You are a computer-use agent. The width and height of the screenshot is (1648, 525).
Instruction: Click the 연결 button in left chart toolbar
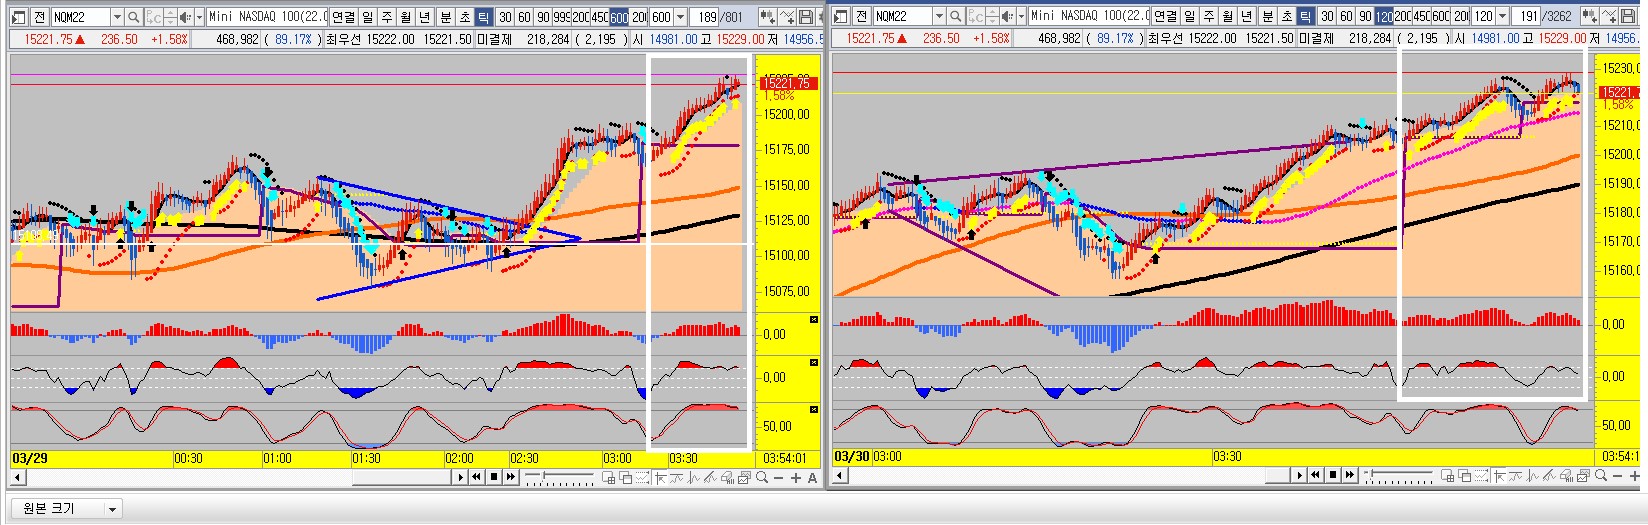[x=343, y=17]
